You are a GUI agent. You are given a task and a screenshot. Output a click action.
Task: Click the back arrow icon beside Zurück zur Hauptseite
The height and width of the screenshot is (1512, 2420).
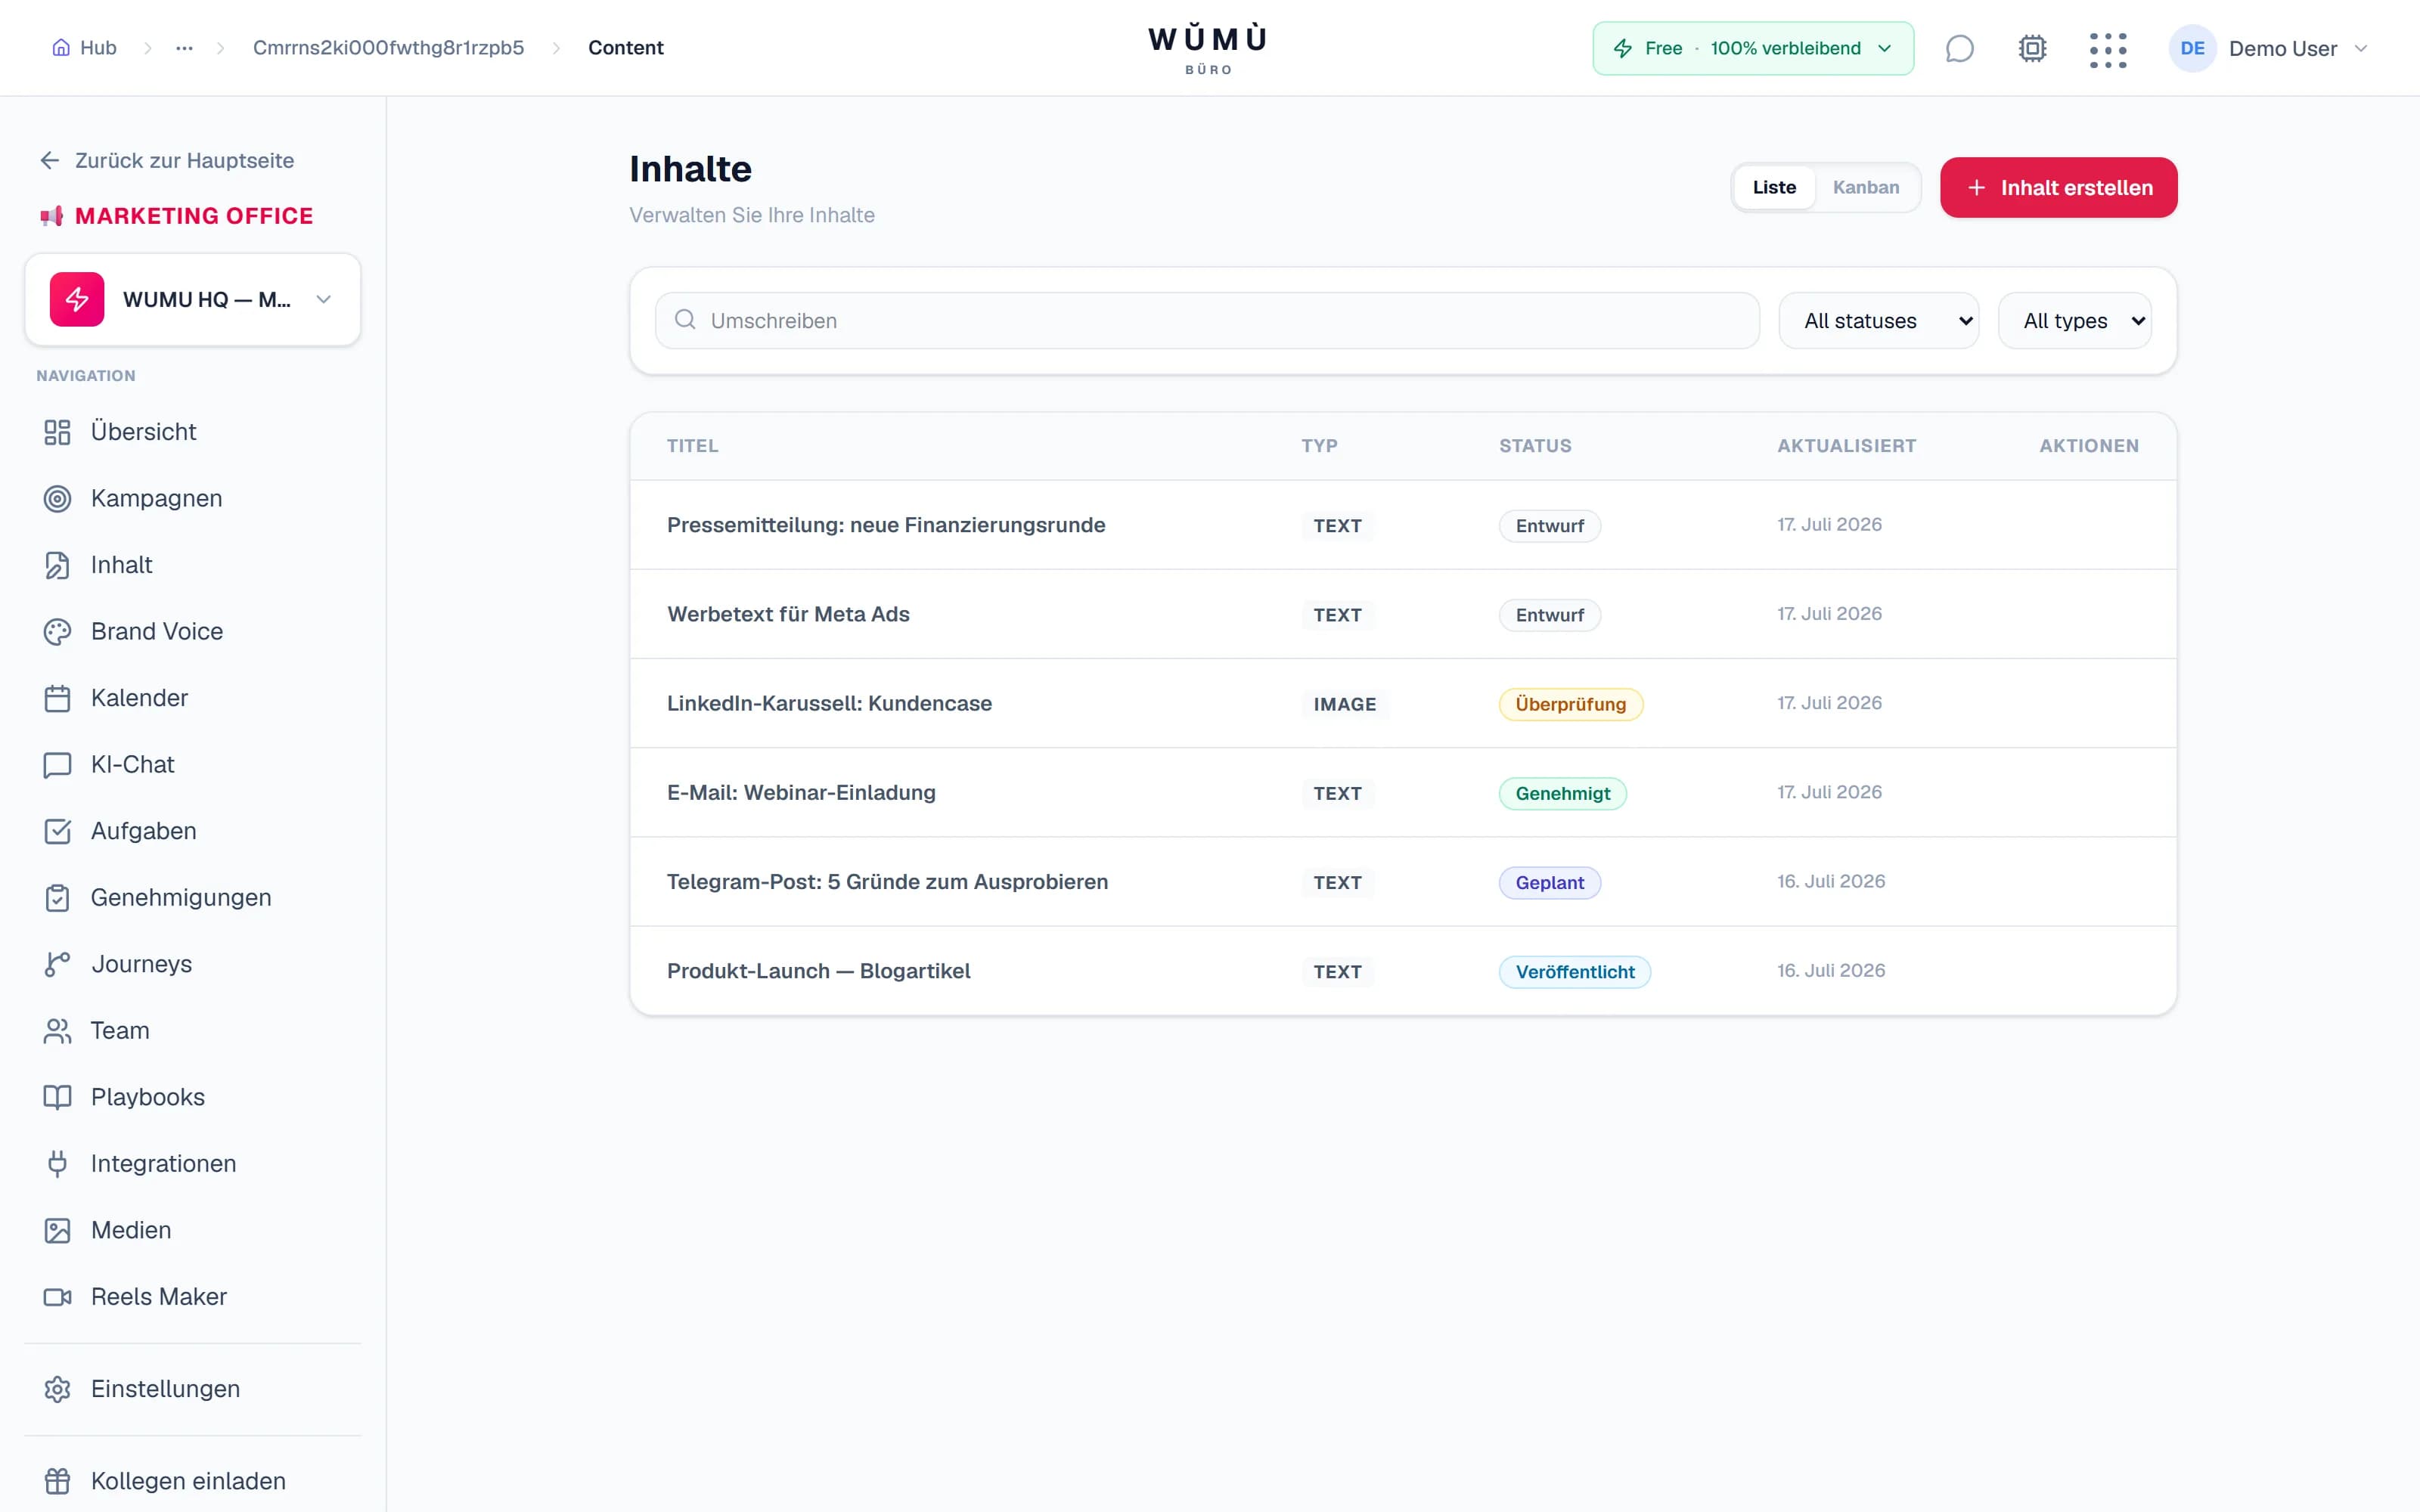coord(50,160)
